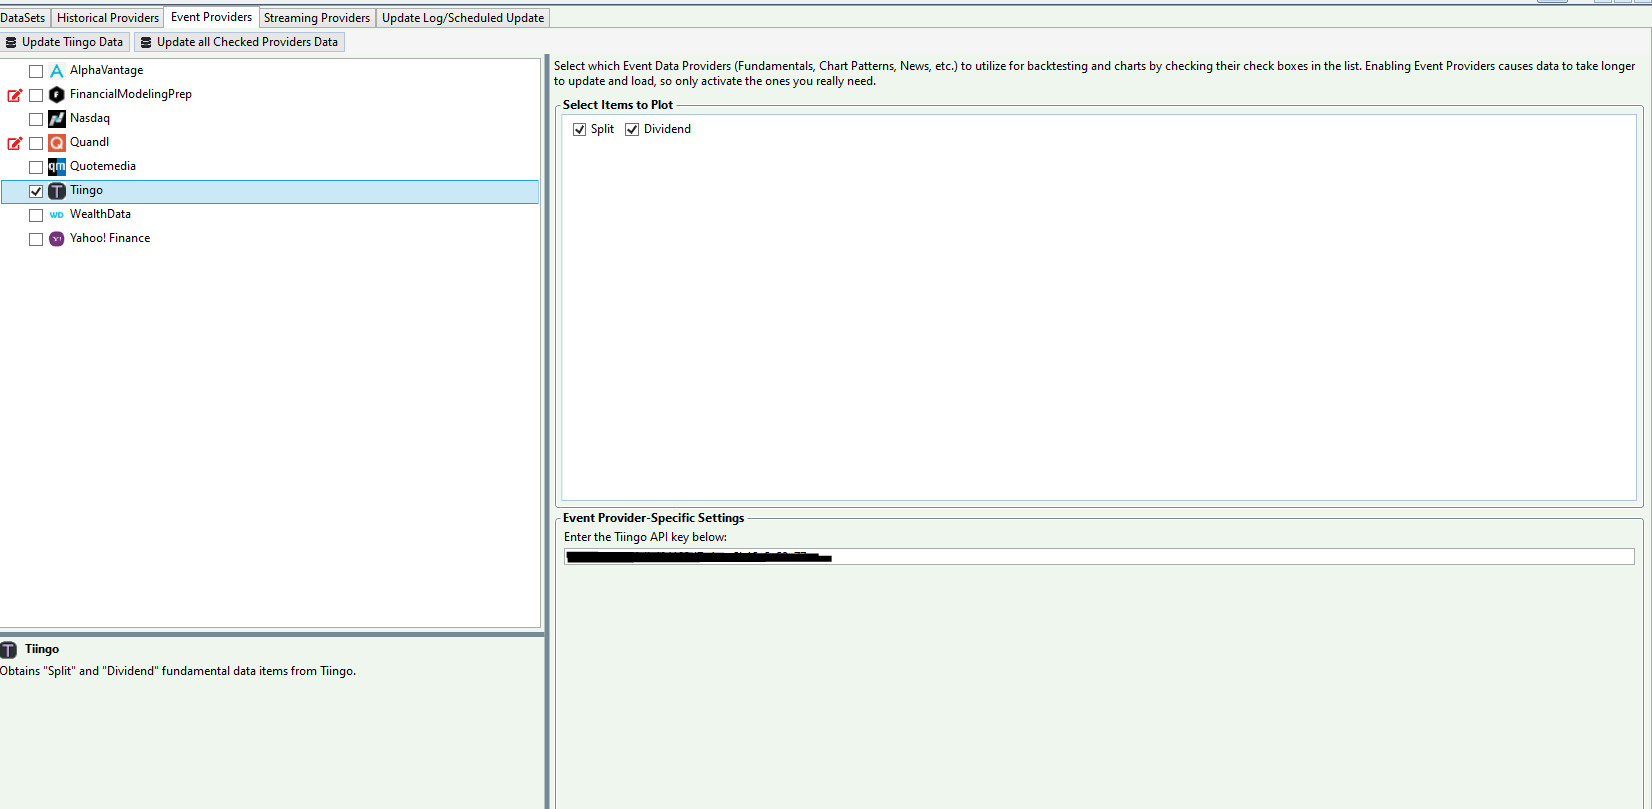Click the FinancialModelingPrep logo icon
Viewport: 1652px width, 809px height.
click(57, 95)
